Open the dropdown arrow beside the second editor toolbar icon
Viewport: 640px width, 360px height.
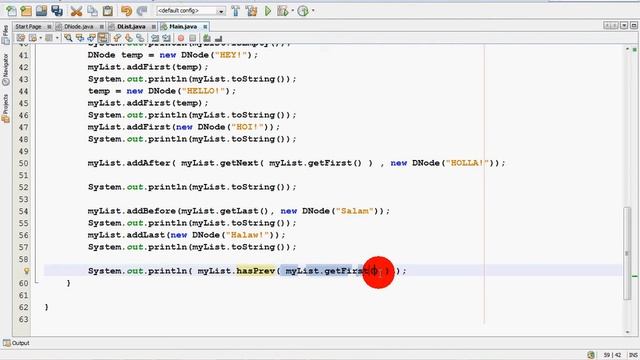(40, 38)
